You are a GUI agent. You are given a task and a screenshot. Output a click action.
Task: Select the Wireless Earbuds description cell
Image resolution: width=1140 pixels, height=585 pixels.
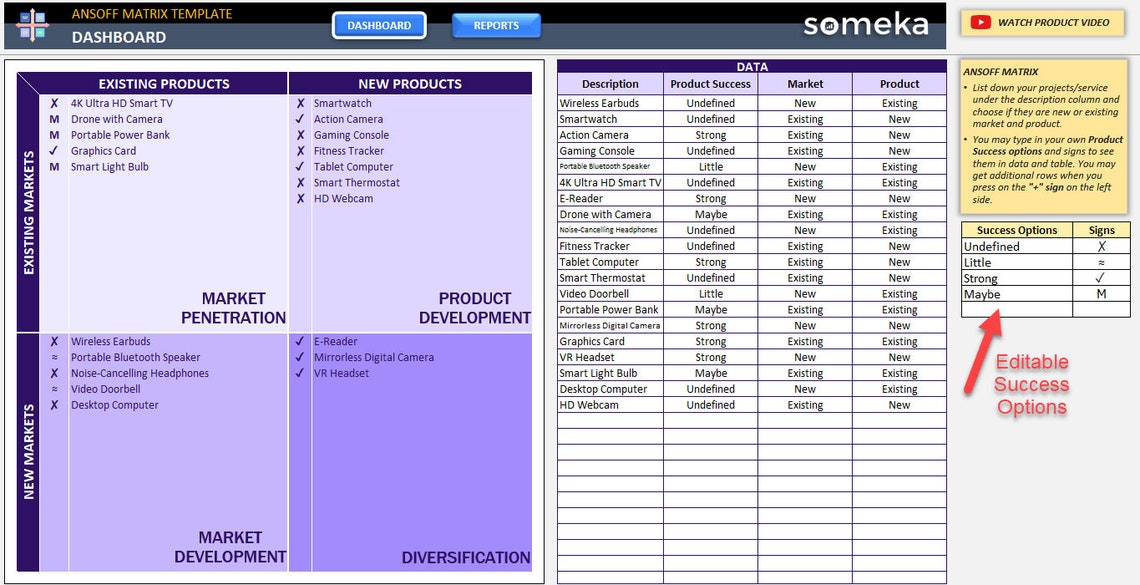click(610, 103)
